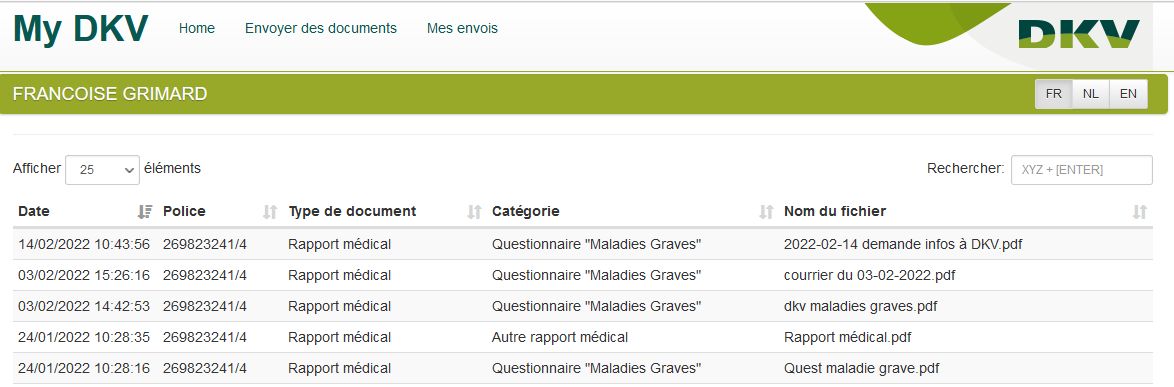Open courrier du 03-02-2022.pdf file
Image resolution: width=1174 pixels, height=387 pixels.
[x=869, y=275]
